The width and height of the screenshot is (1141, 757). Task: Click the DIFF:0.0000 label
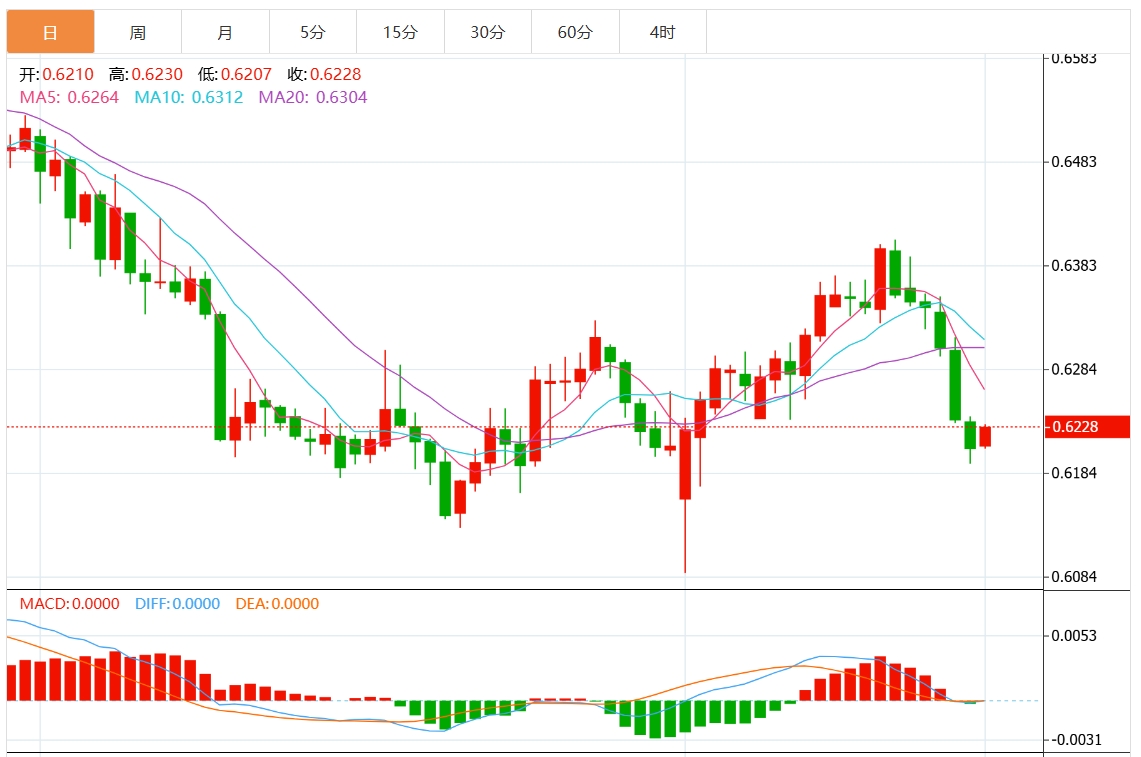[178, 603]
